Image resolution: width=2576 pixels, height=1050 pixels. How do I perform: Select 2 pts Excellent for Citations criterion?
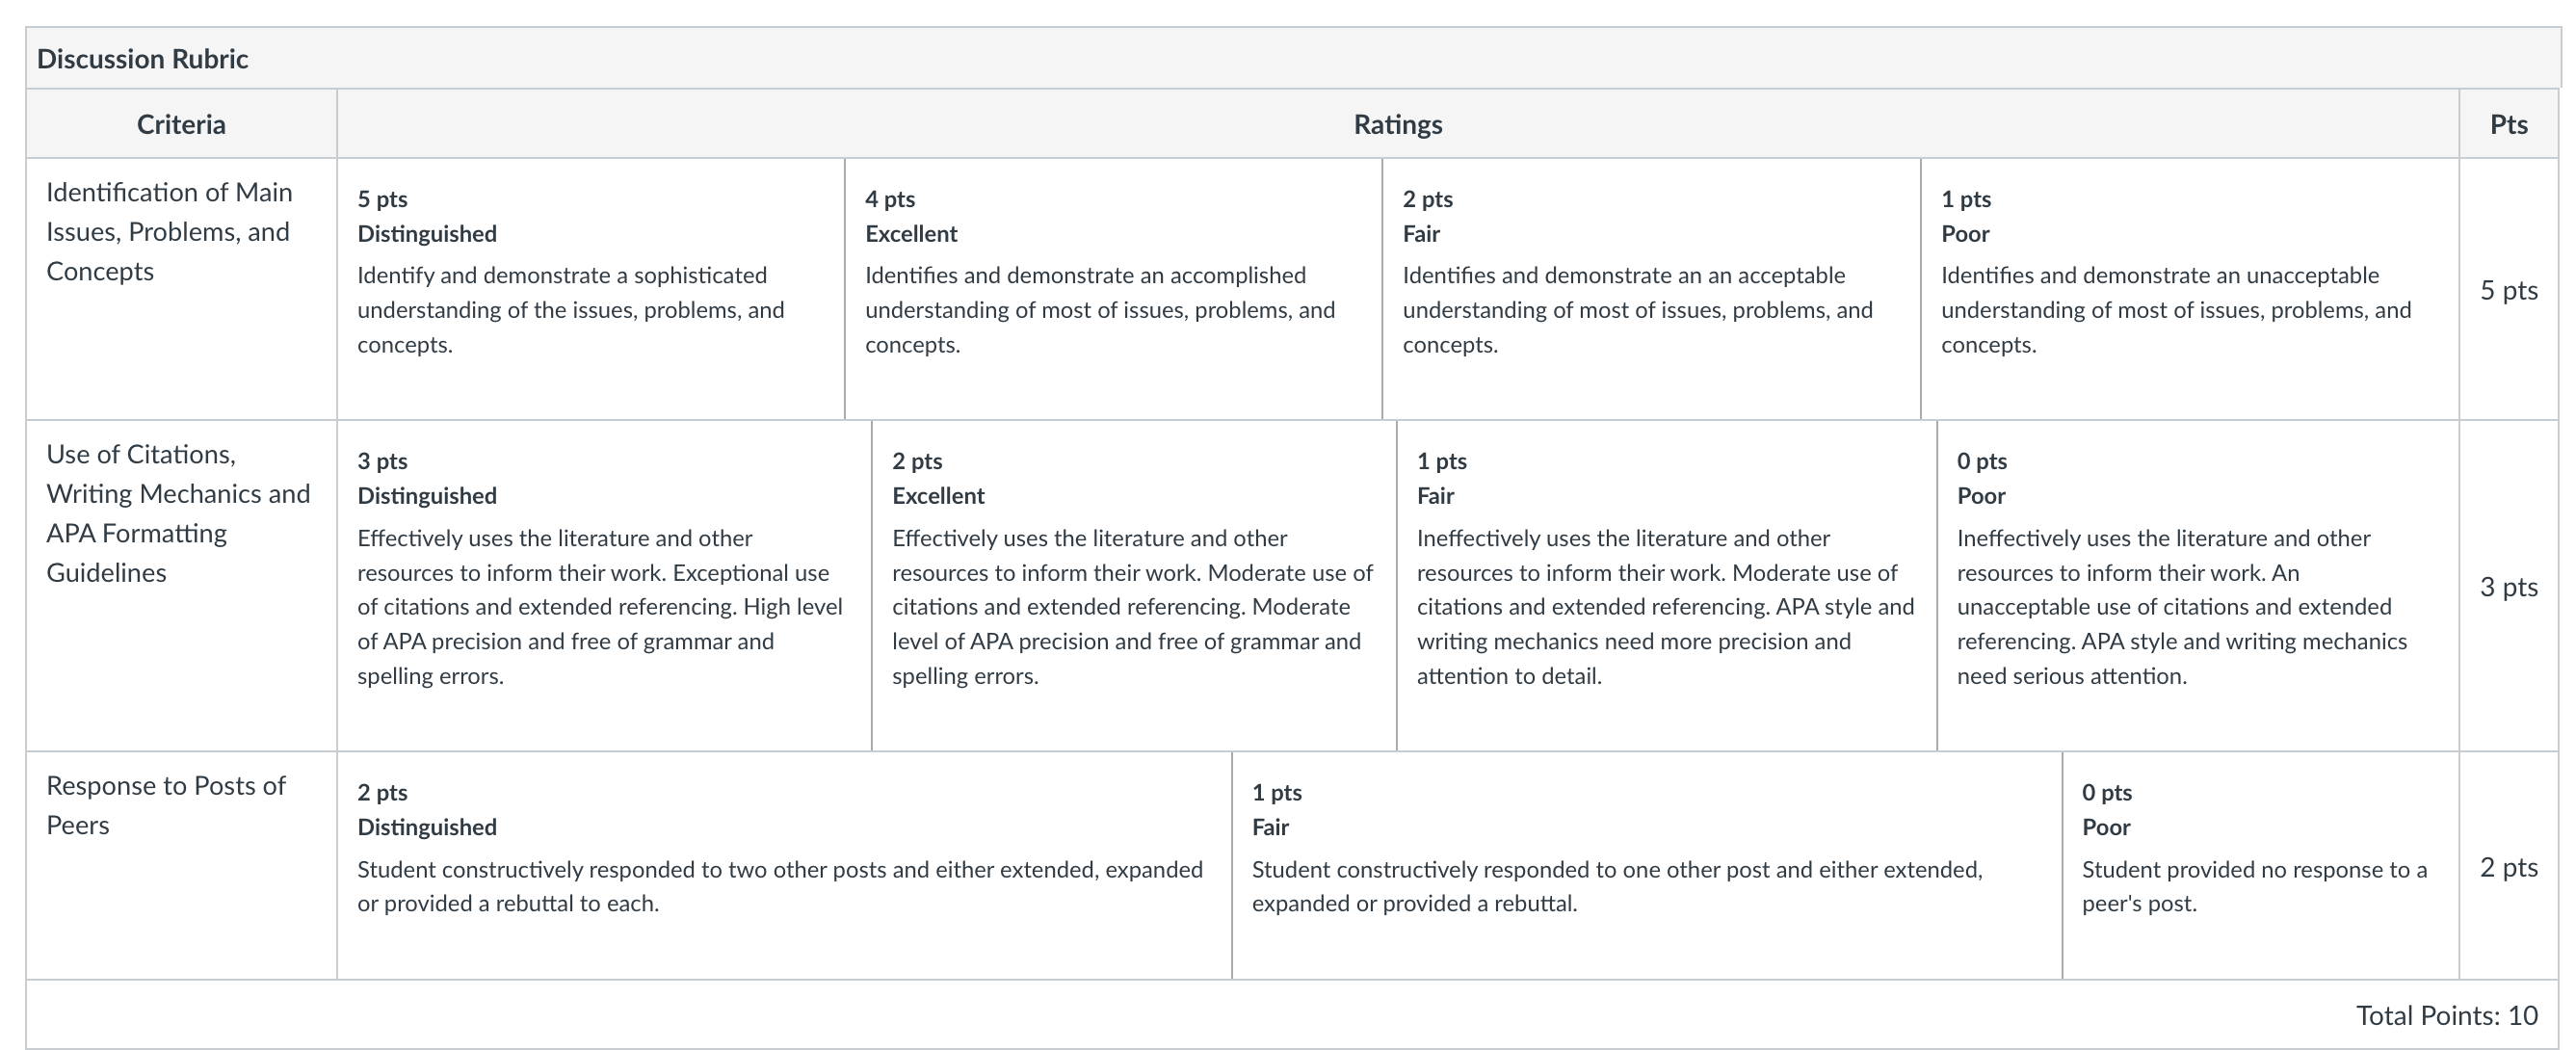tap(1134, 585)
